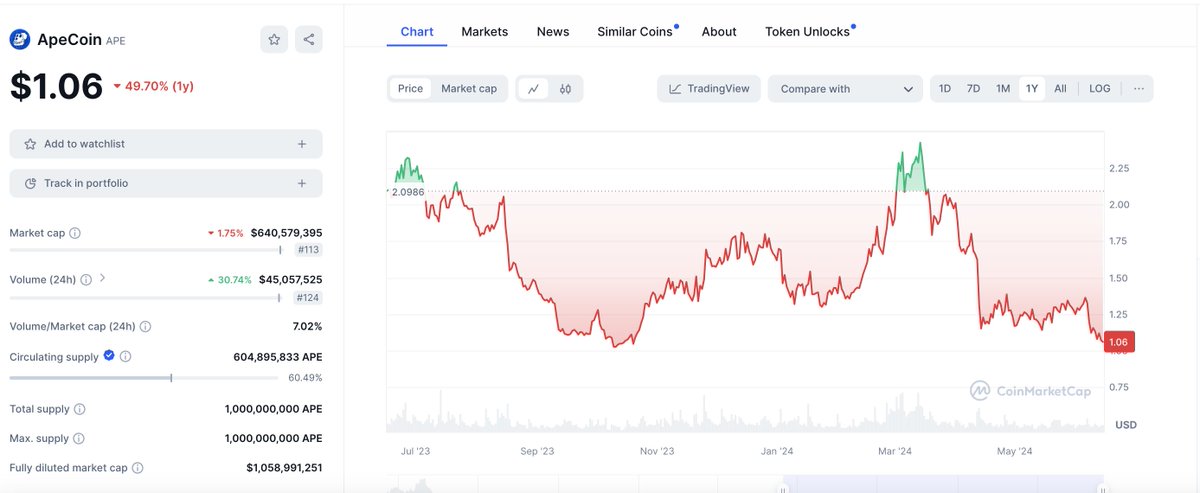The width and height of the screenshot is (1200, 493).
Task: Open the News tab
Action: click(553, 32)
